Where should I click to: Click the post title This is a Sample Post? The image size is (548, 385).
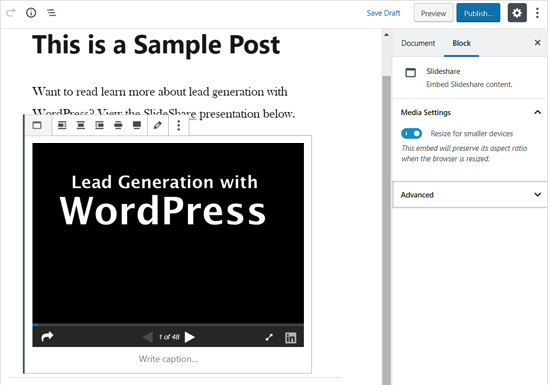(x=156, y=45)
